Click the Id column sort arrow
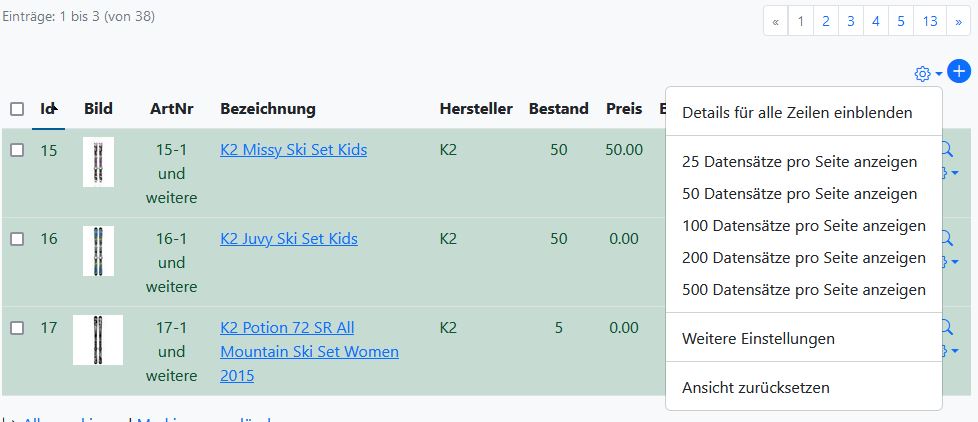Image resolution: width=978 pixels, height=422 pixels. (54, 109)
